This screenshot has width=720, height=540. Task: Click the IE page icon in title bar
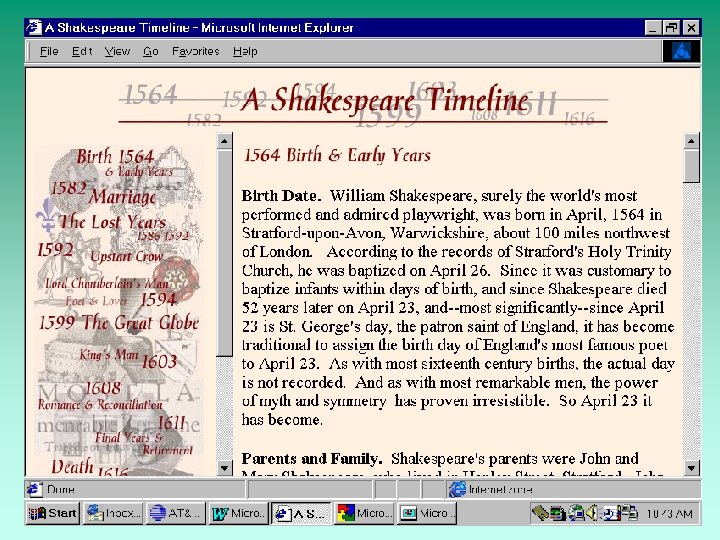click(x=34, y=28)
